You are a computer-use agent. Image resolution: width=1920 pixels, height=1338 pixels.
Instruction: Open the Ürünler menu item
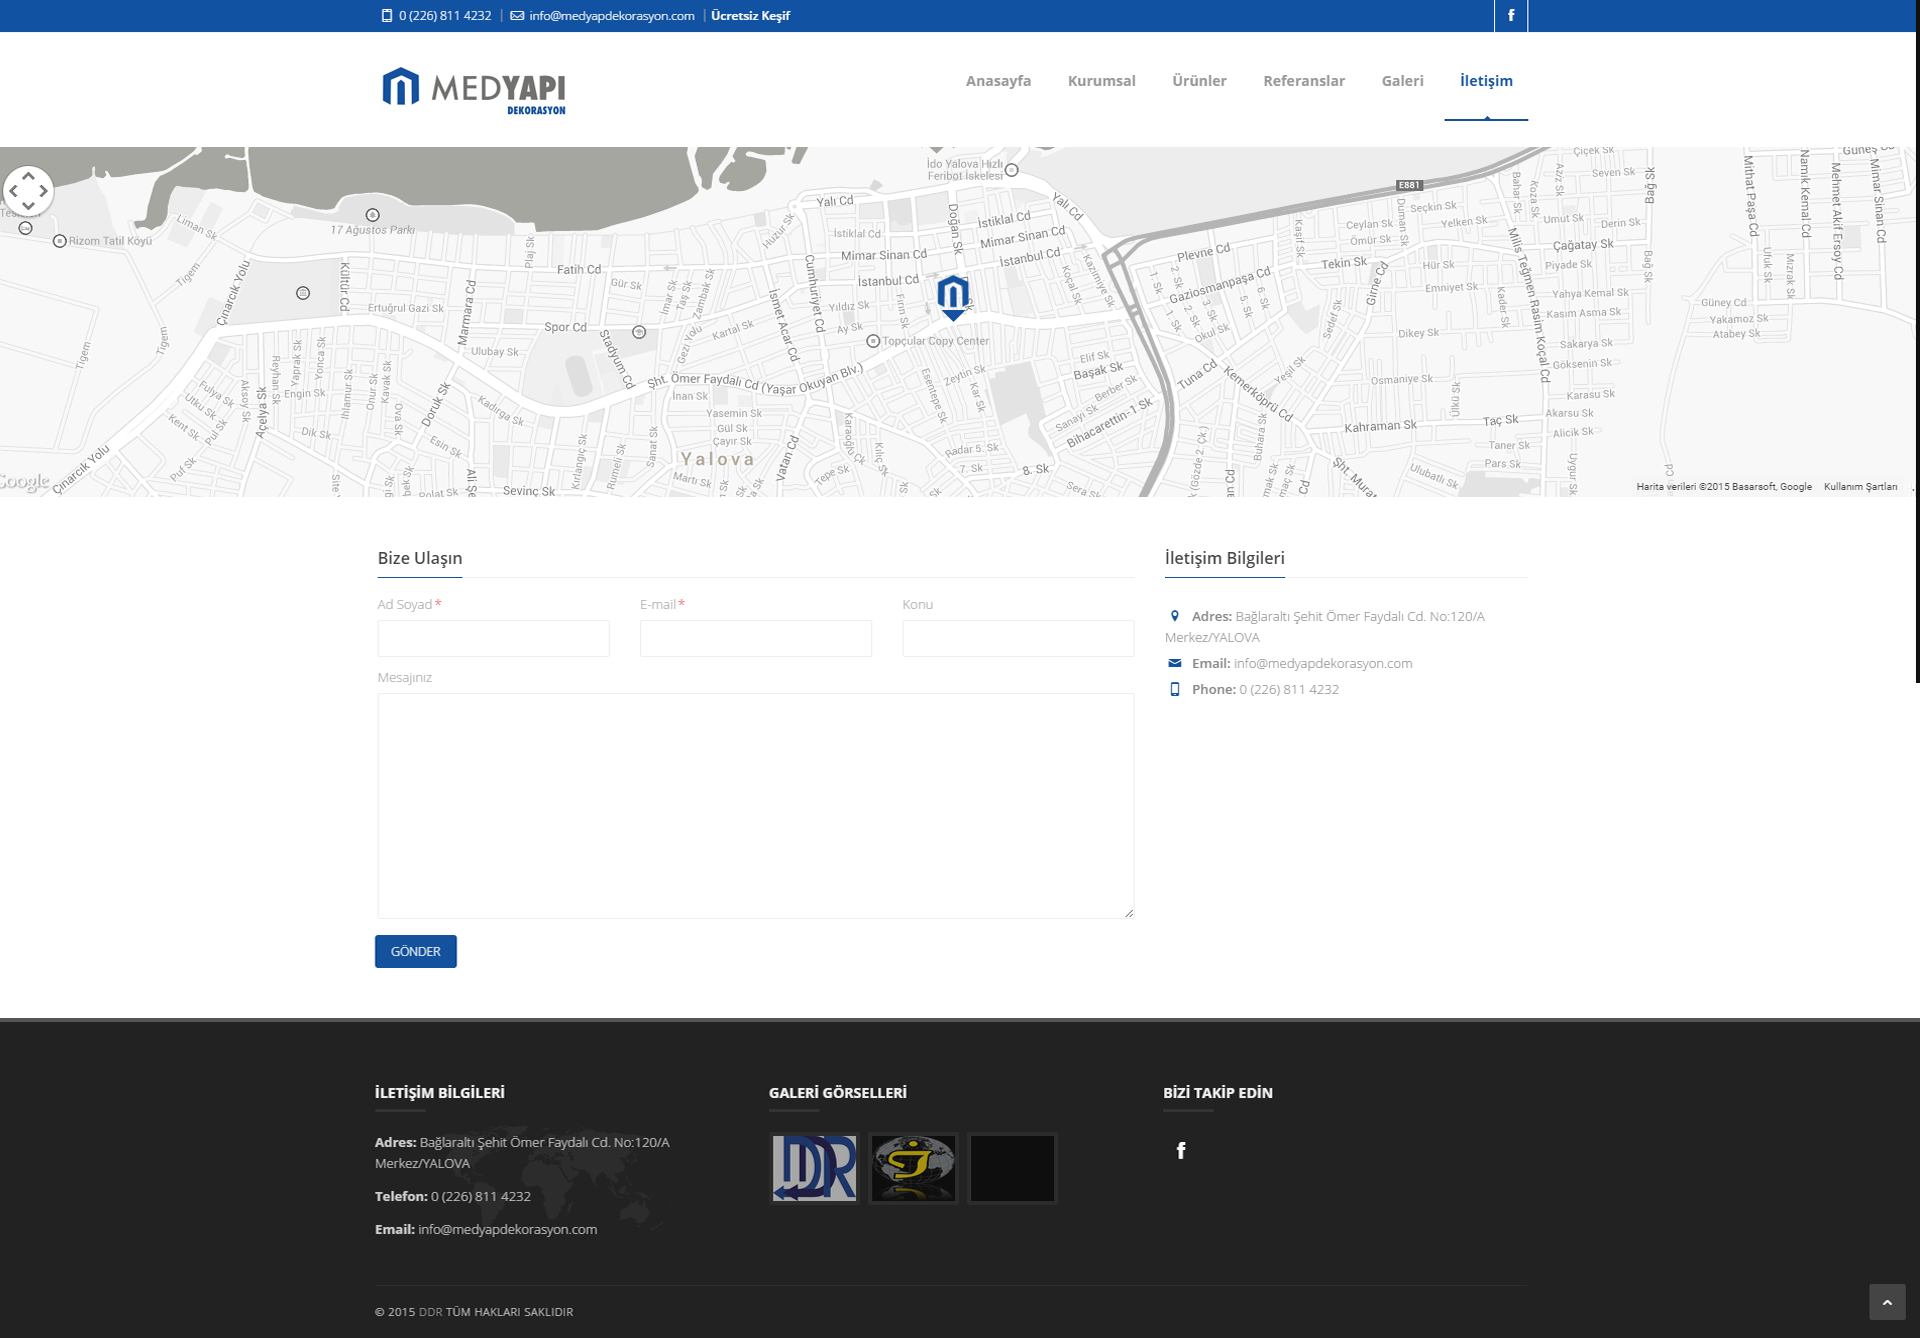(x=1198, y=81)
